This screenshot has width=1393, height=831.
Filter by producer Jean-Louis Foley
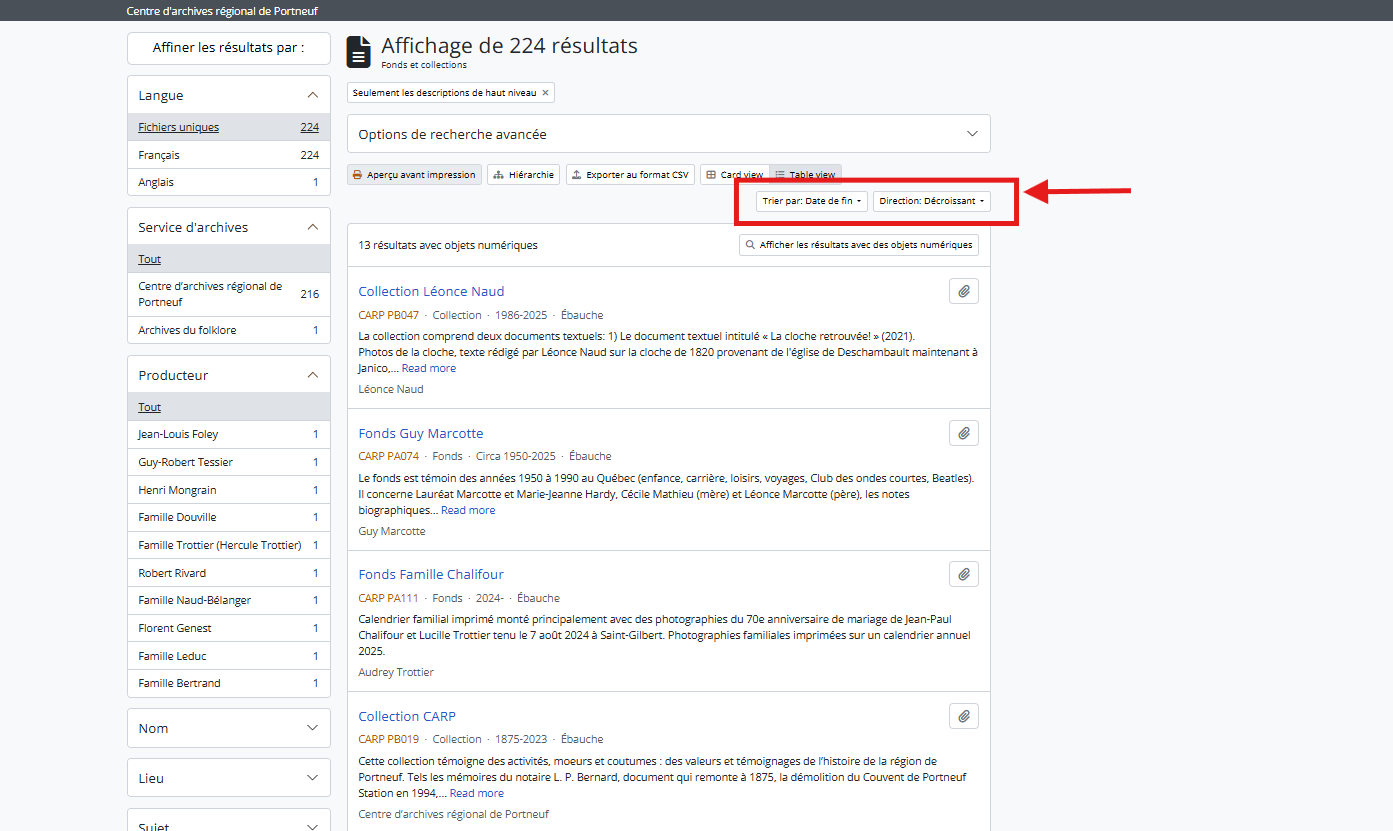(178, 435)
